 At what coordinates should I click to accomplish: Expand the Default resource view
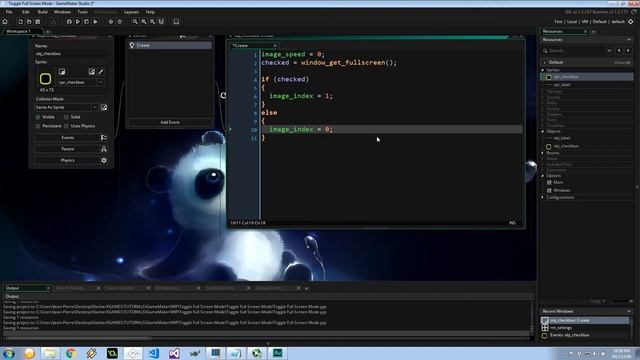point(545,62)
